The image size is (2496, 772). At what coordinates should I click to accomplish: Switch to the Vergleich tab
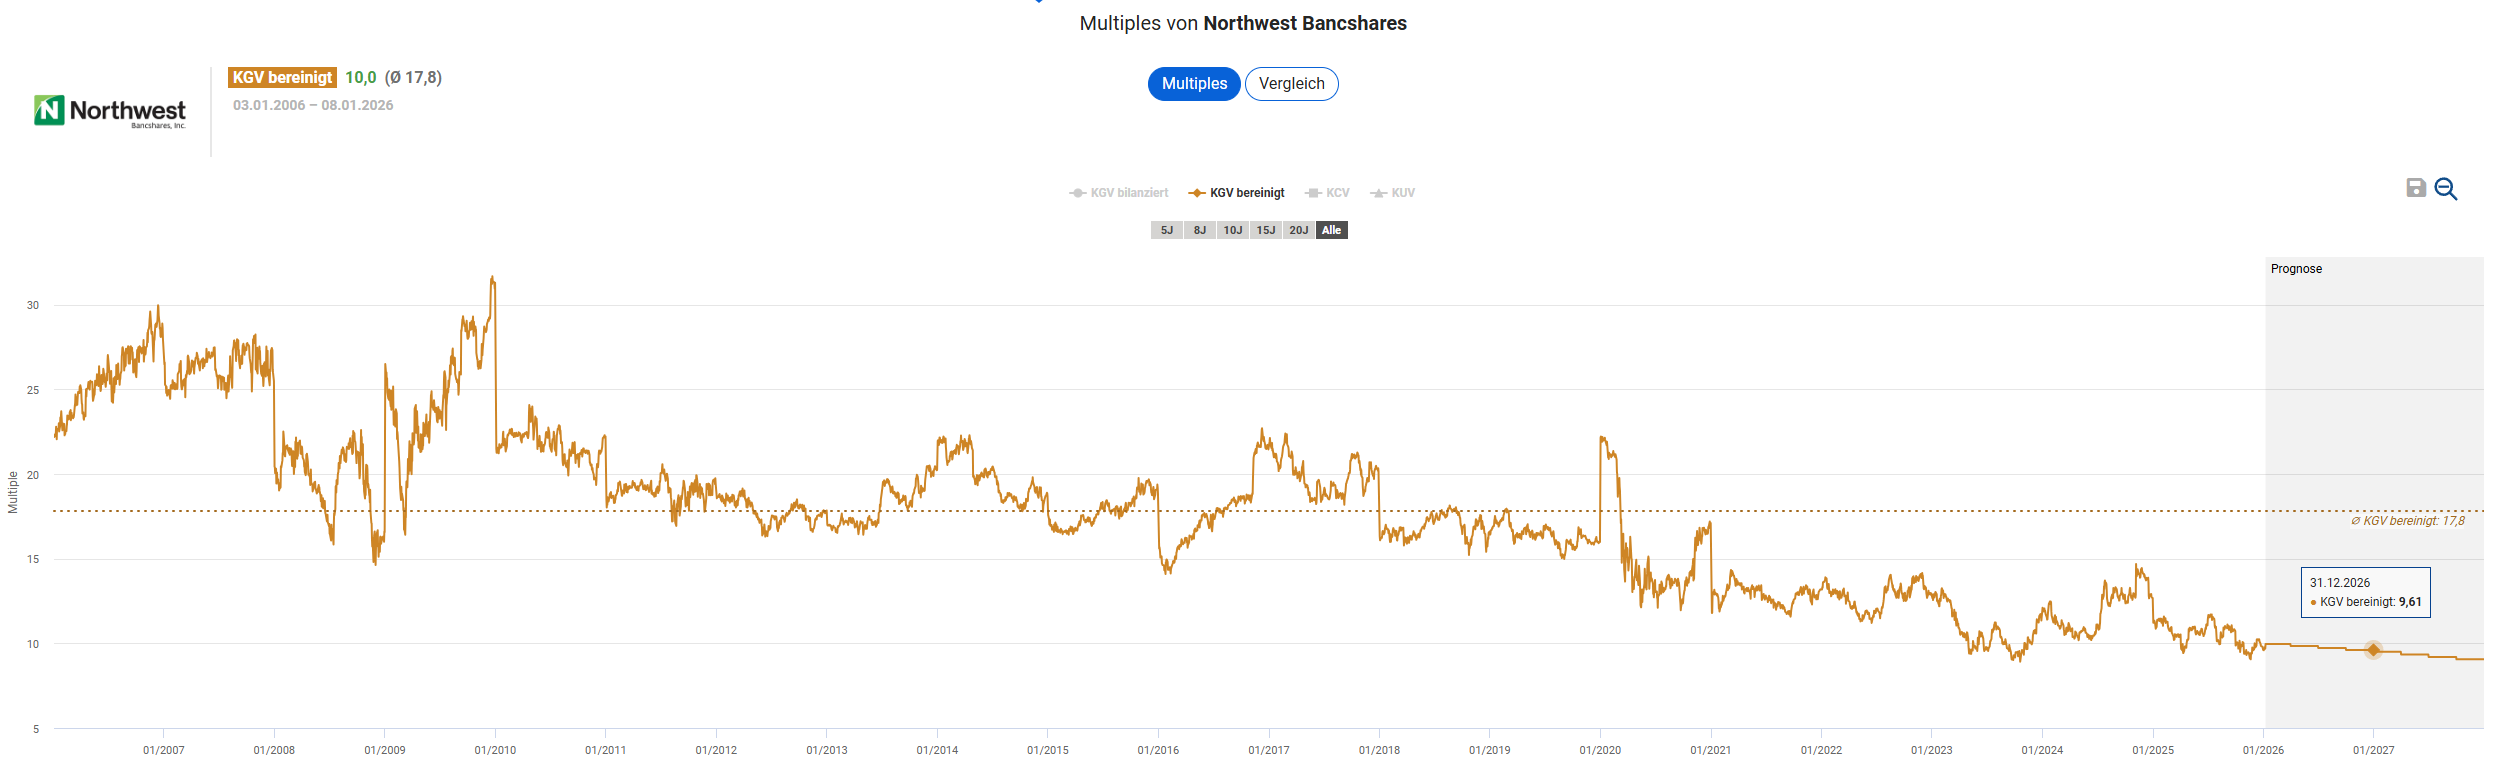pyautogui.click(x=1291, y=84)
